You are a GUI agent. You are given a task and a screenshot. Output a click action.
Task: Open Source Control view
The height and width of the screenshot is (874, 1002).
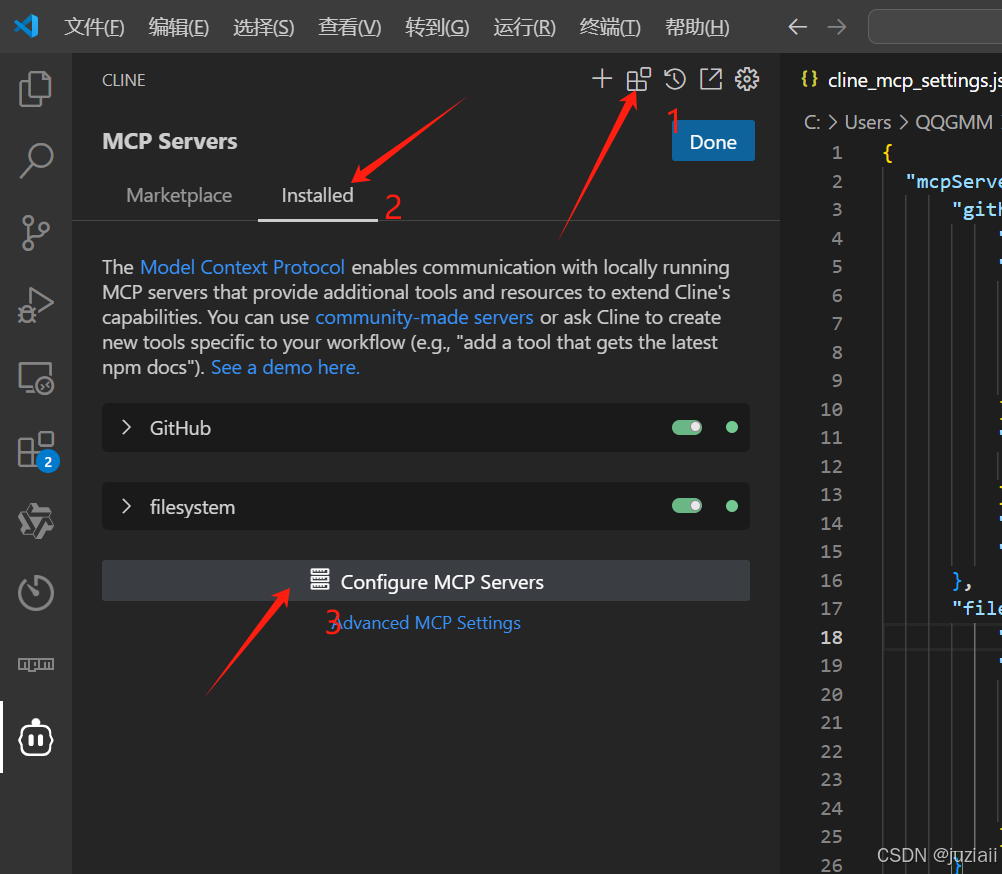pyautogui.click(x=35, y=233)
